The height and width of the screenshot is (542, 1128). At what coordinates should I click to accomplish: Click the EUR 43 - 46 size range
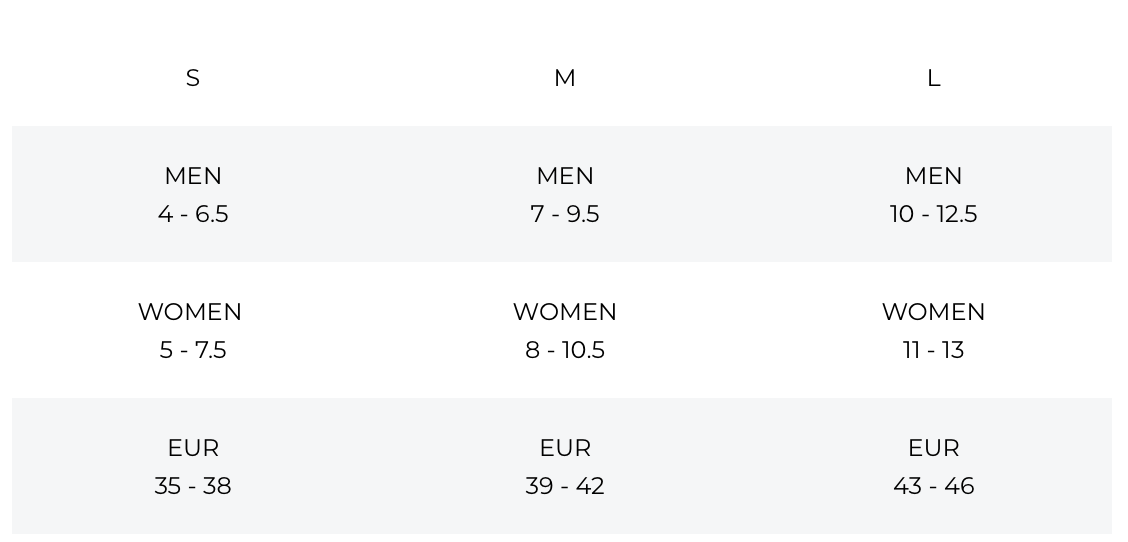[933, 486]
